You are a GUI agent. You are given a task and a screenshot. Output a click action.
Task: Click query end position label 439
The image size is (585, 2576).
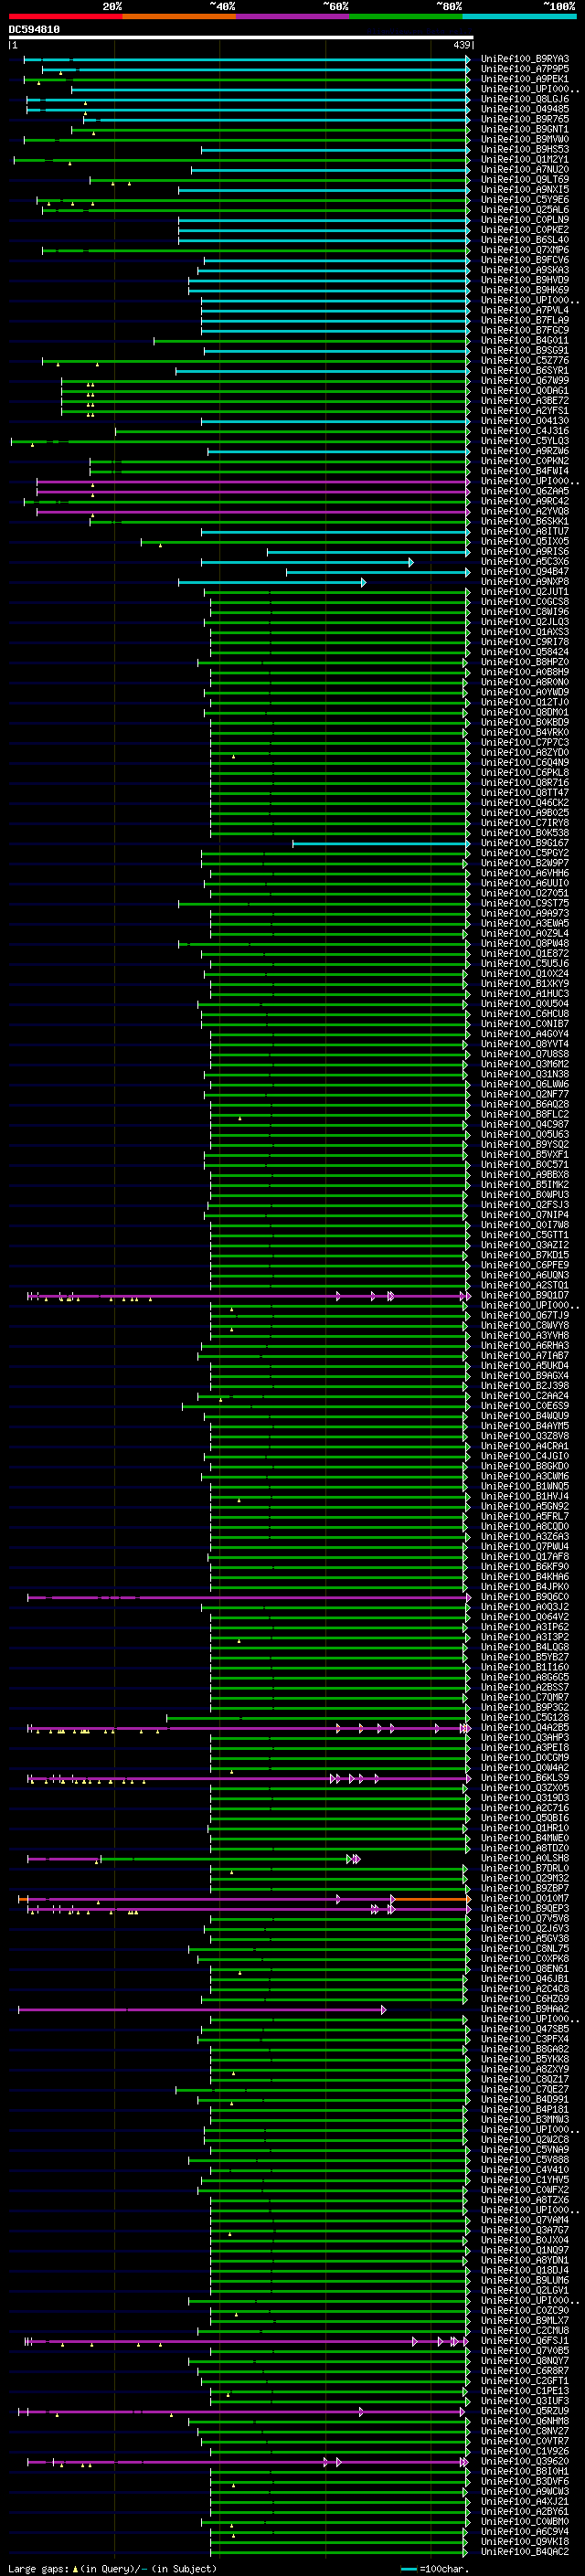pyautogui.click(x=461, y=45)
